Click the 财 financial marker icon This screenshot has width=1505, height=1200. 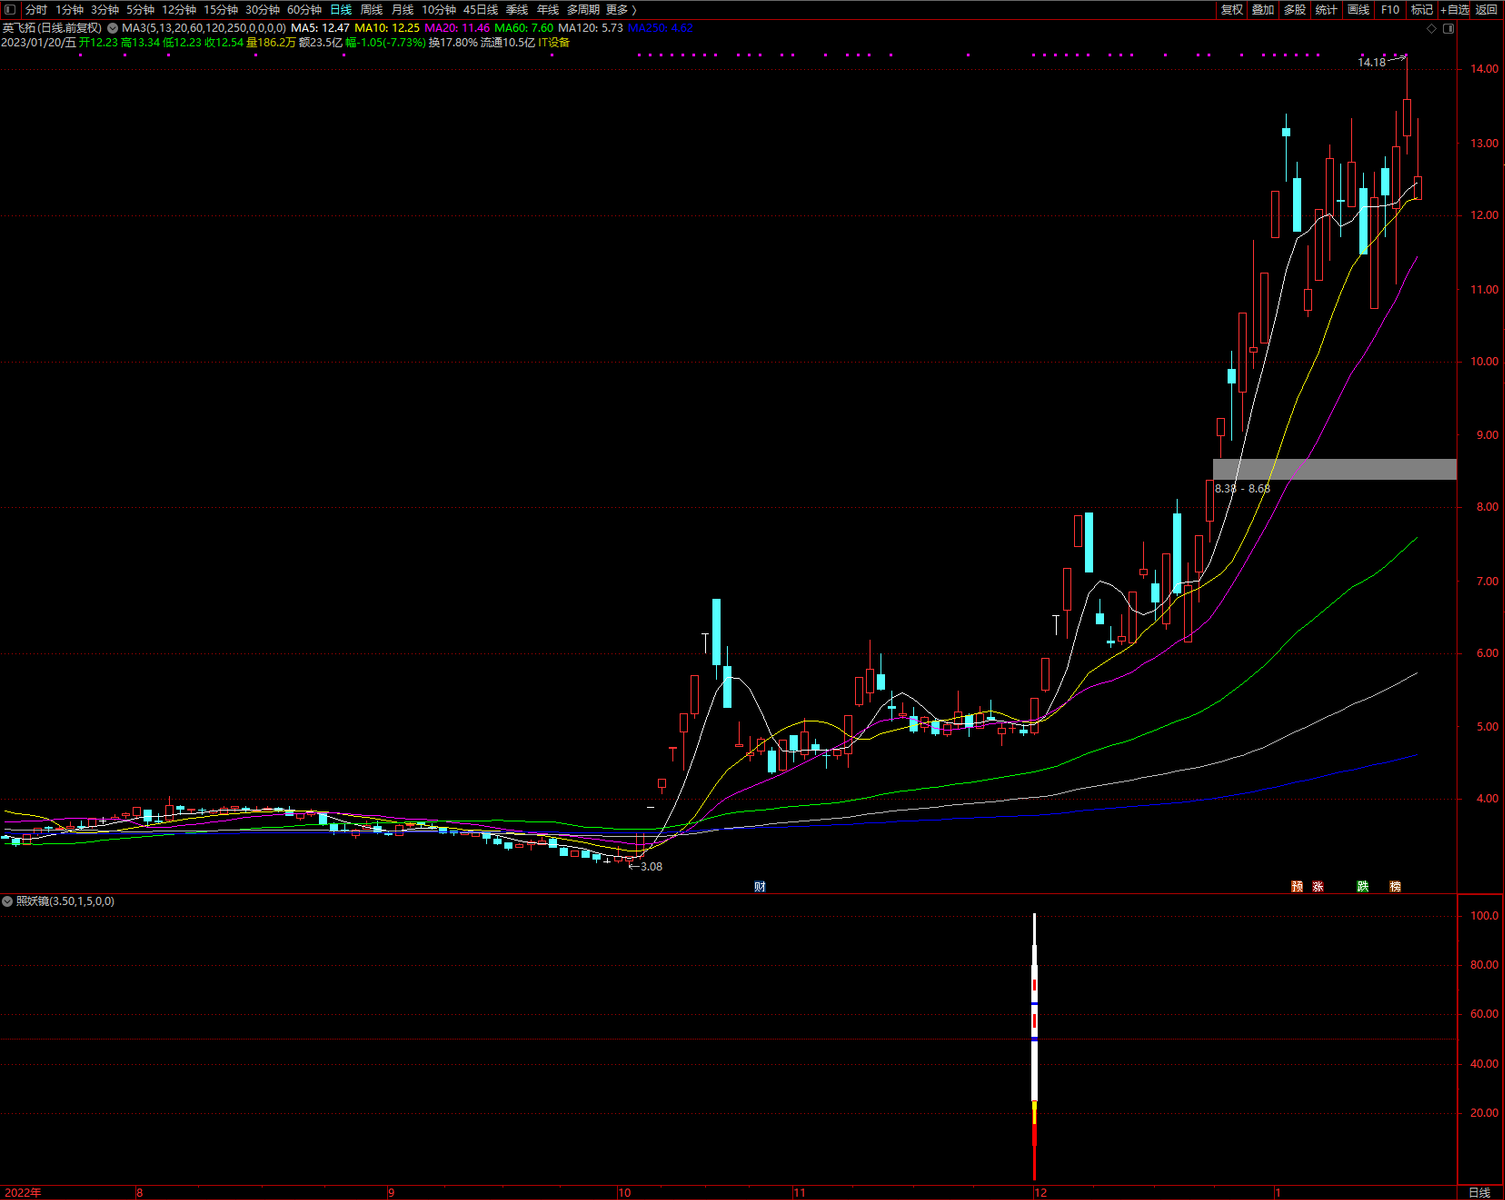(760, 887)
